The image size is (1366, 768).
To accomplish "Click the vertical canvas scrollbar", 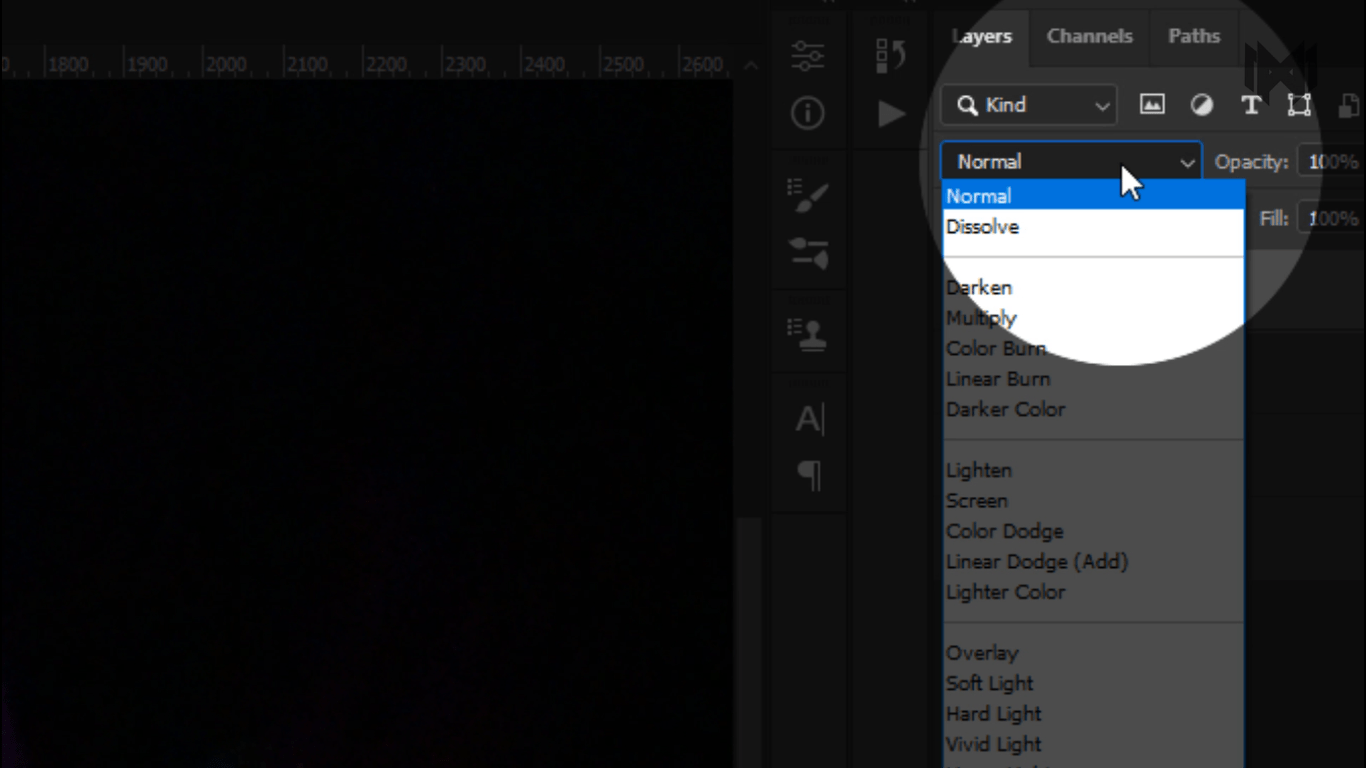I will coord(749,640).
